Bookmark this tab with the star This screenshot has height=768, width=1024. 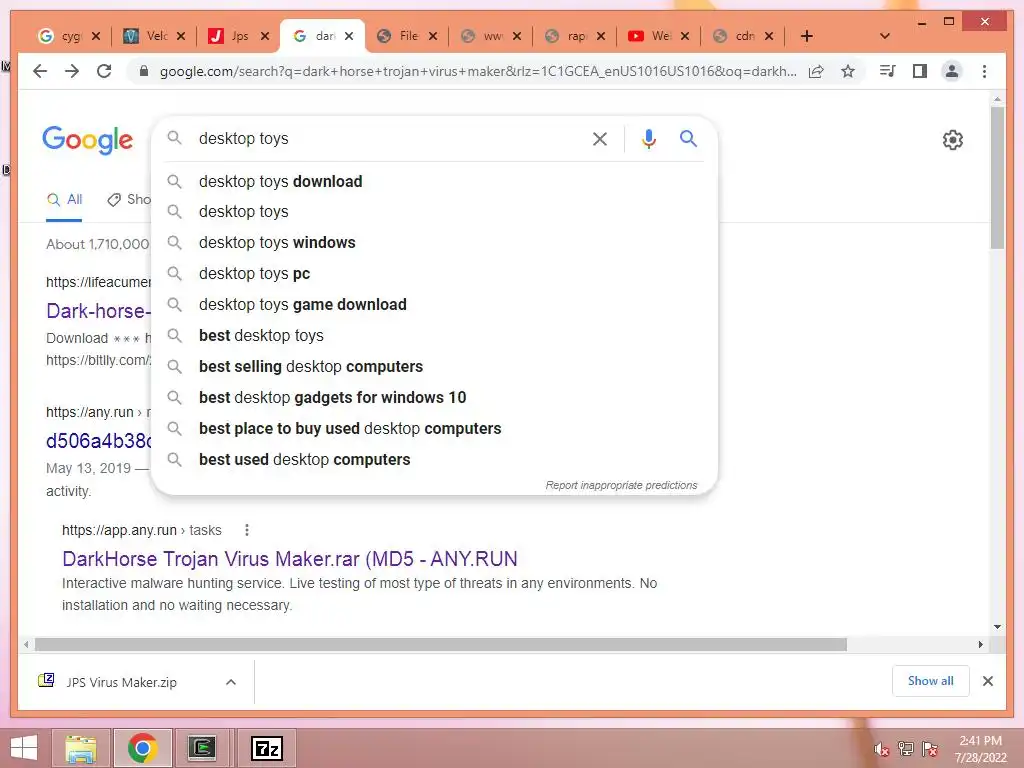[x=848, y=71]
